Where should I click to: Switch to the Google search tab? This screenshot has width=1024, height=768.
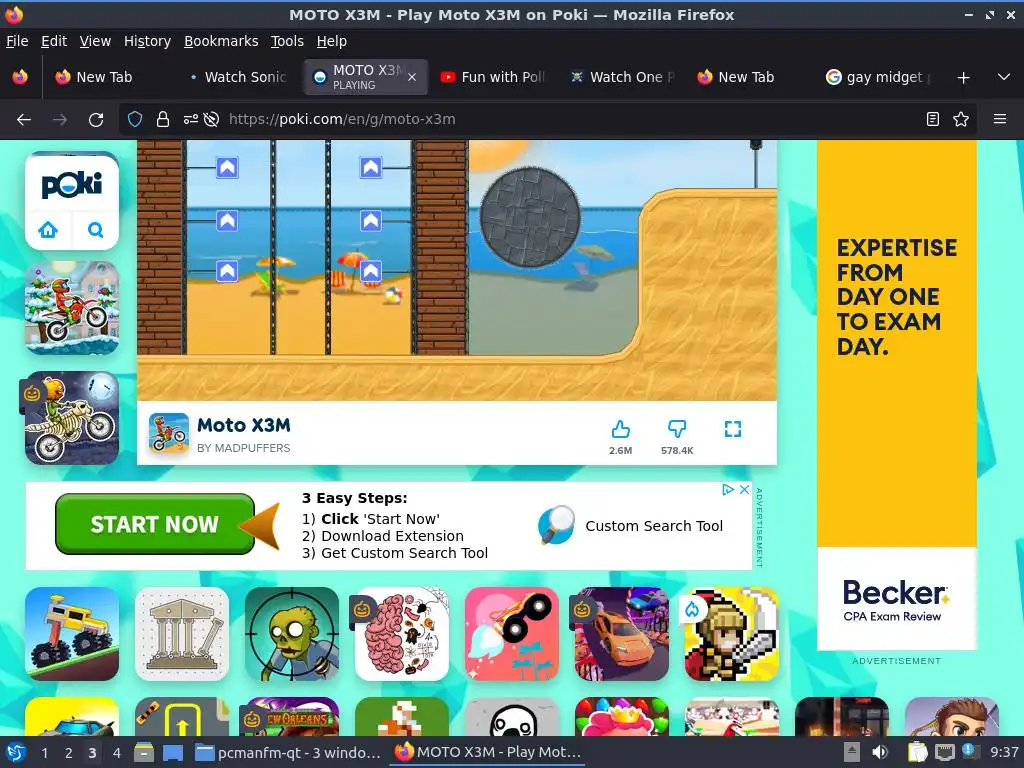(878, 77)
